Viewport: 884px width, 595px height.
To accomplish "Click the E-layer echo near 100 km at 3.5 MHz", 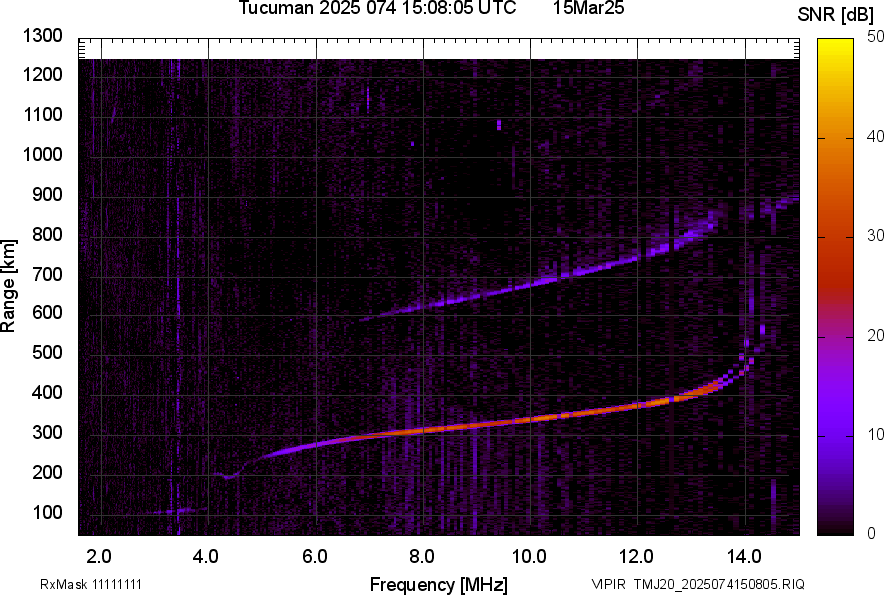I will [179, 511].
